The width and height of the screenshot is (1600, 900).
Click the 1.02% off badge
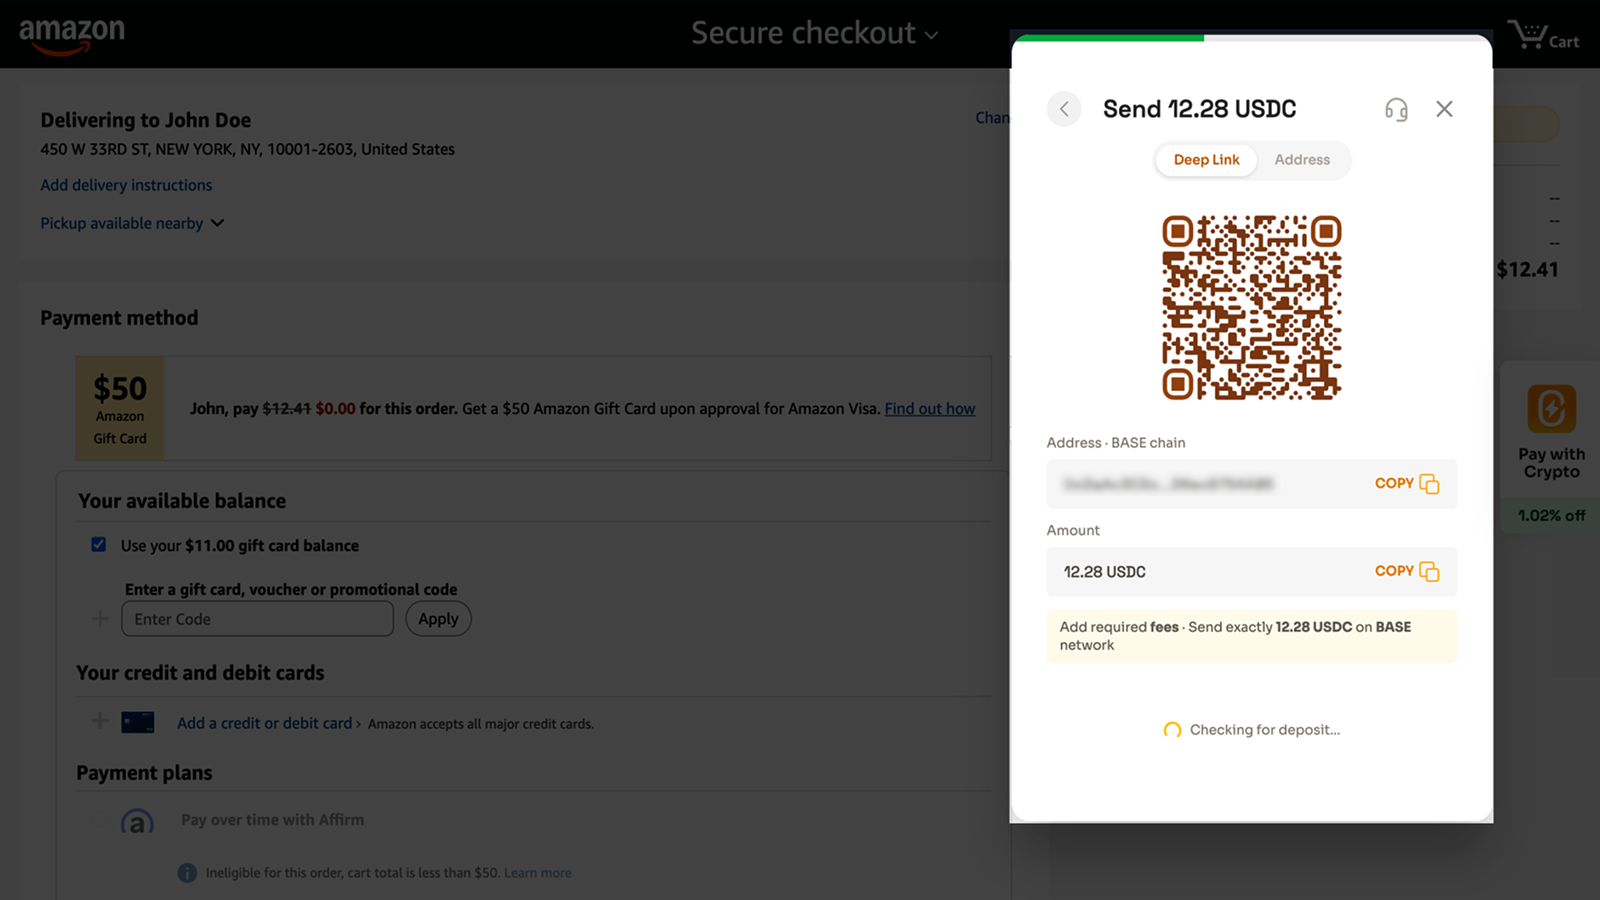pos(1551,515)
